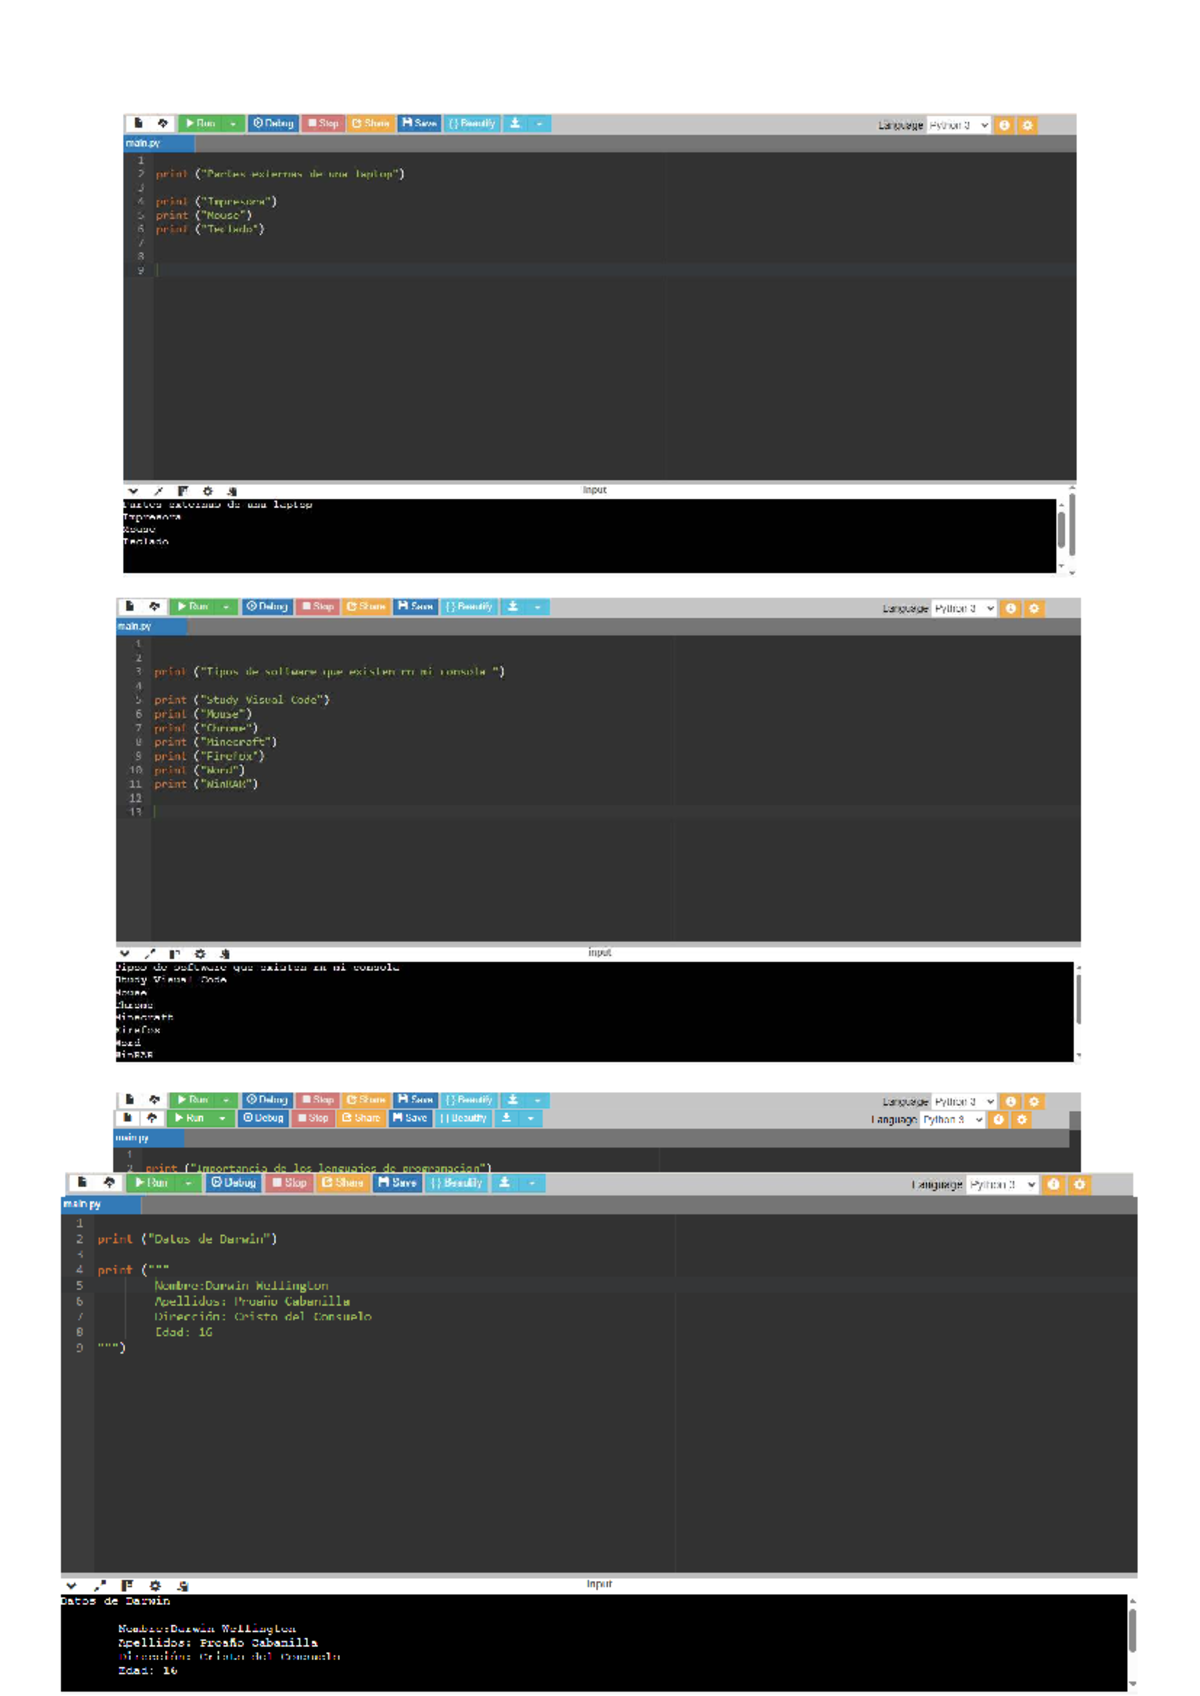Click the scrollbar of the Impresora output console
Screen dimensions: 1200x1696
1061,528
